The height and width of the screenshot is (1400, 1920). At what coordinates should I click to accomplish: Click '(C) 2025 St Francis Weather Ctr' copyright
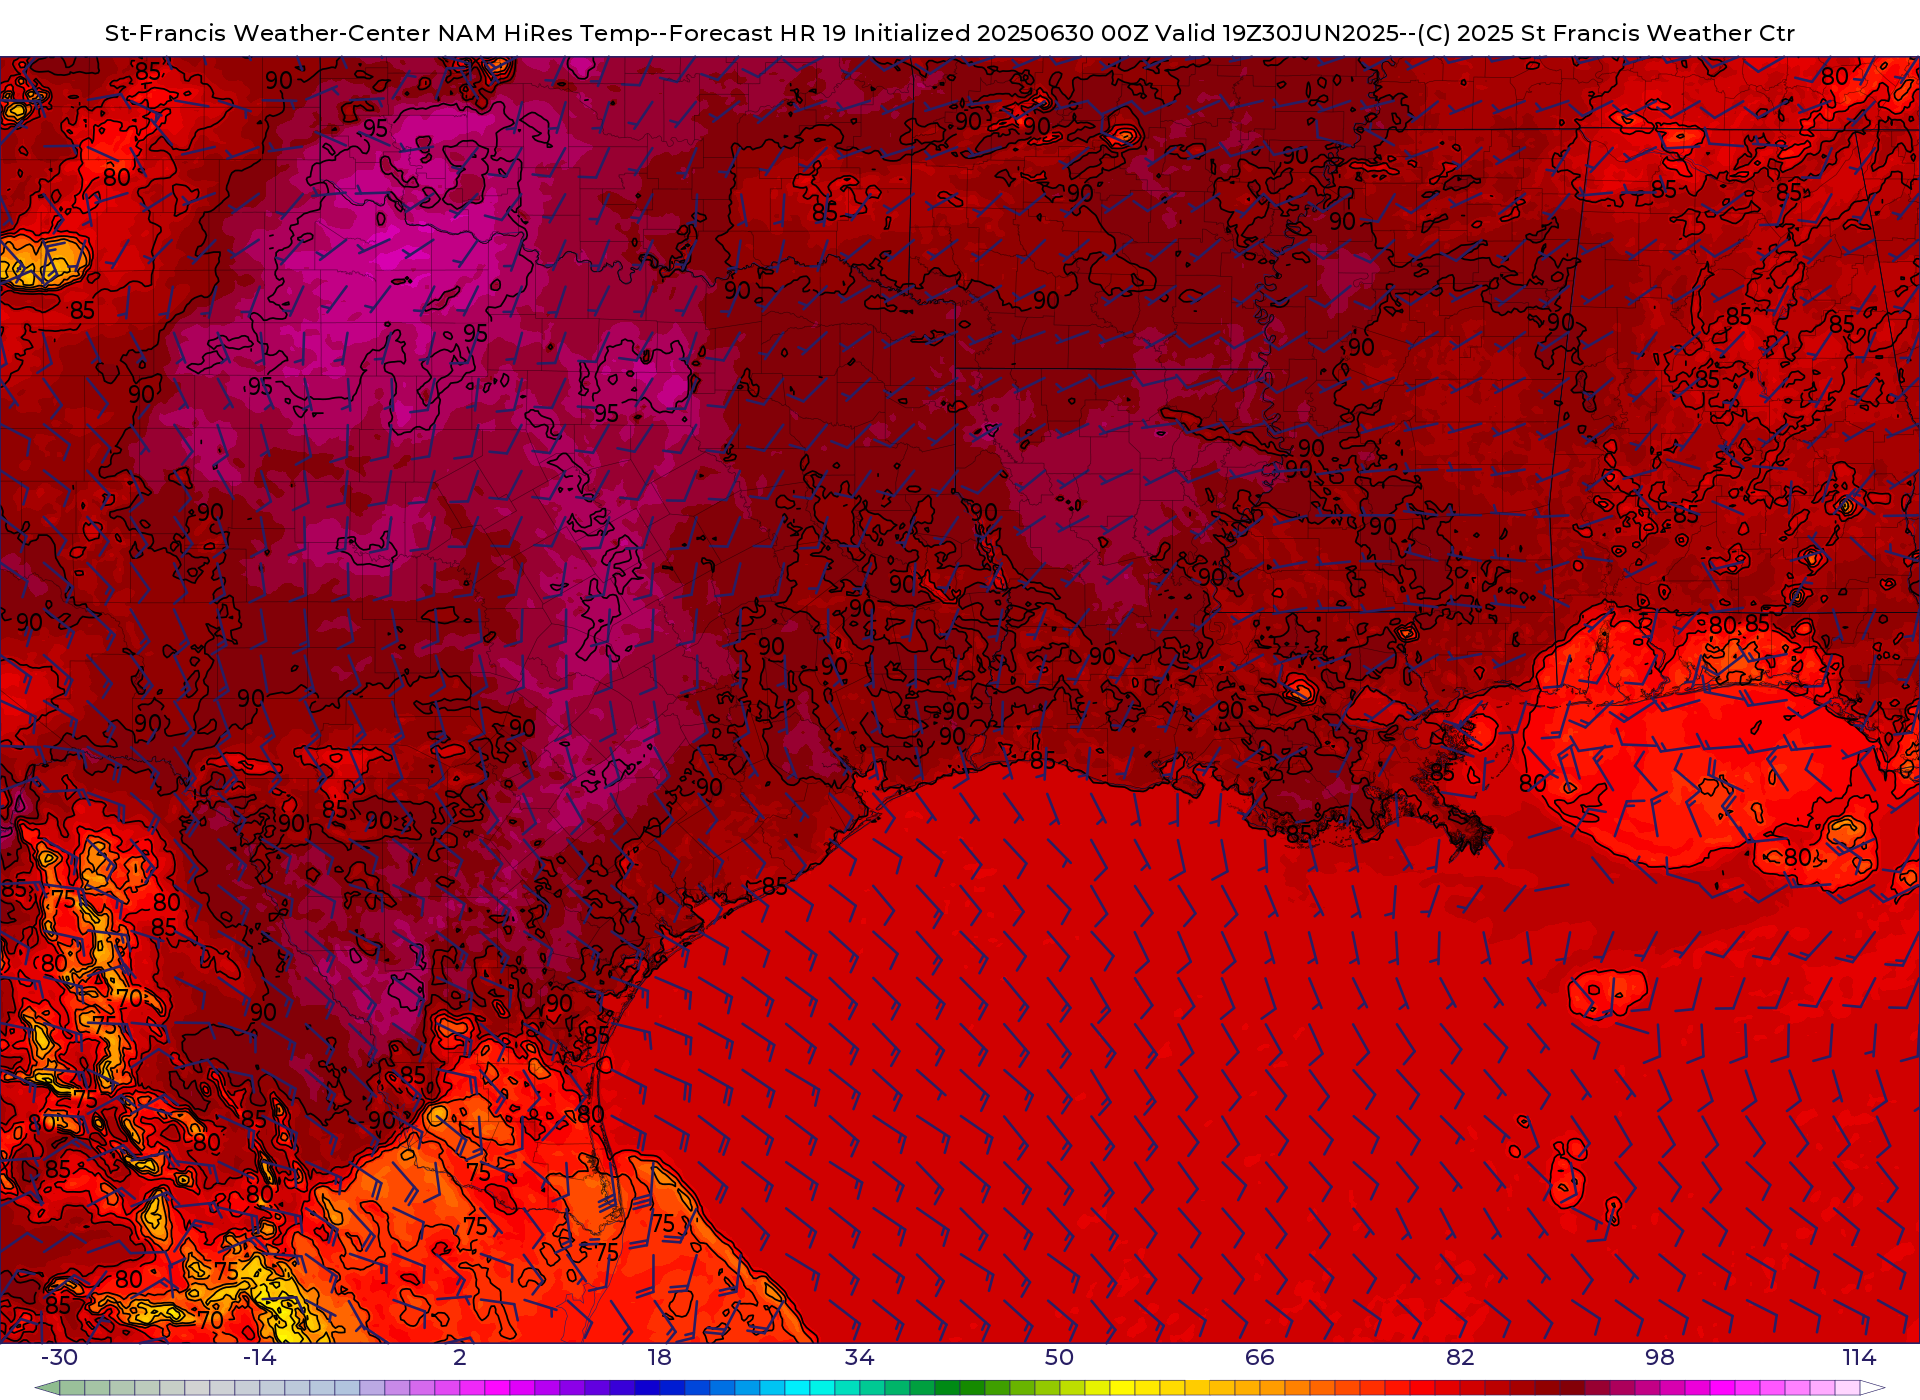(1606, 33)
